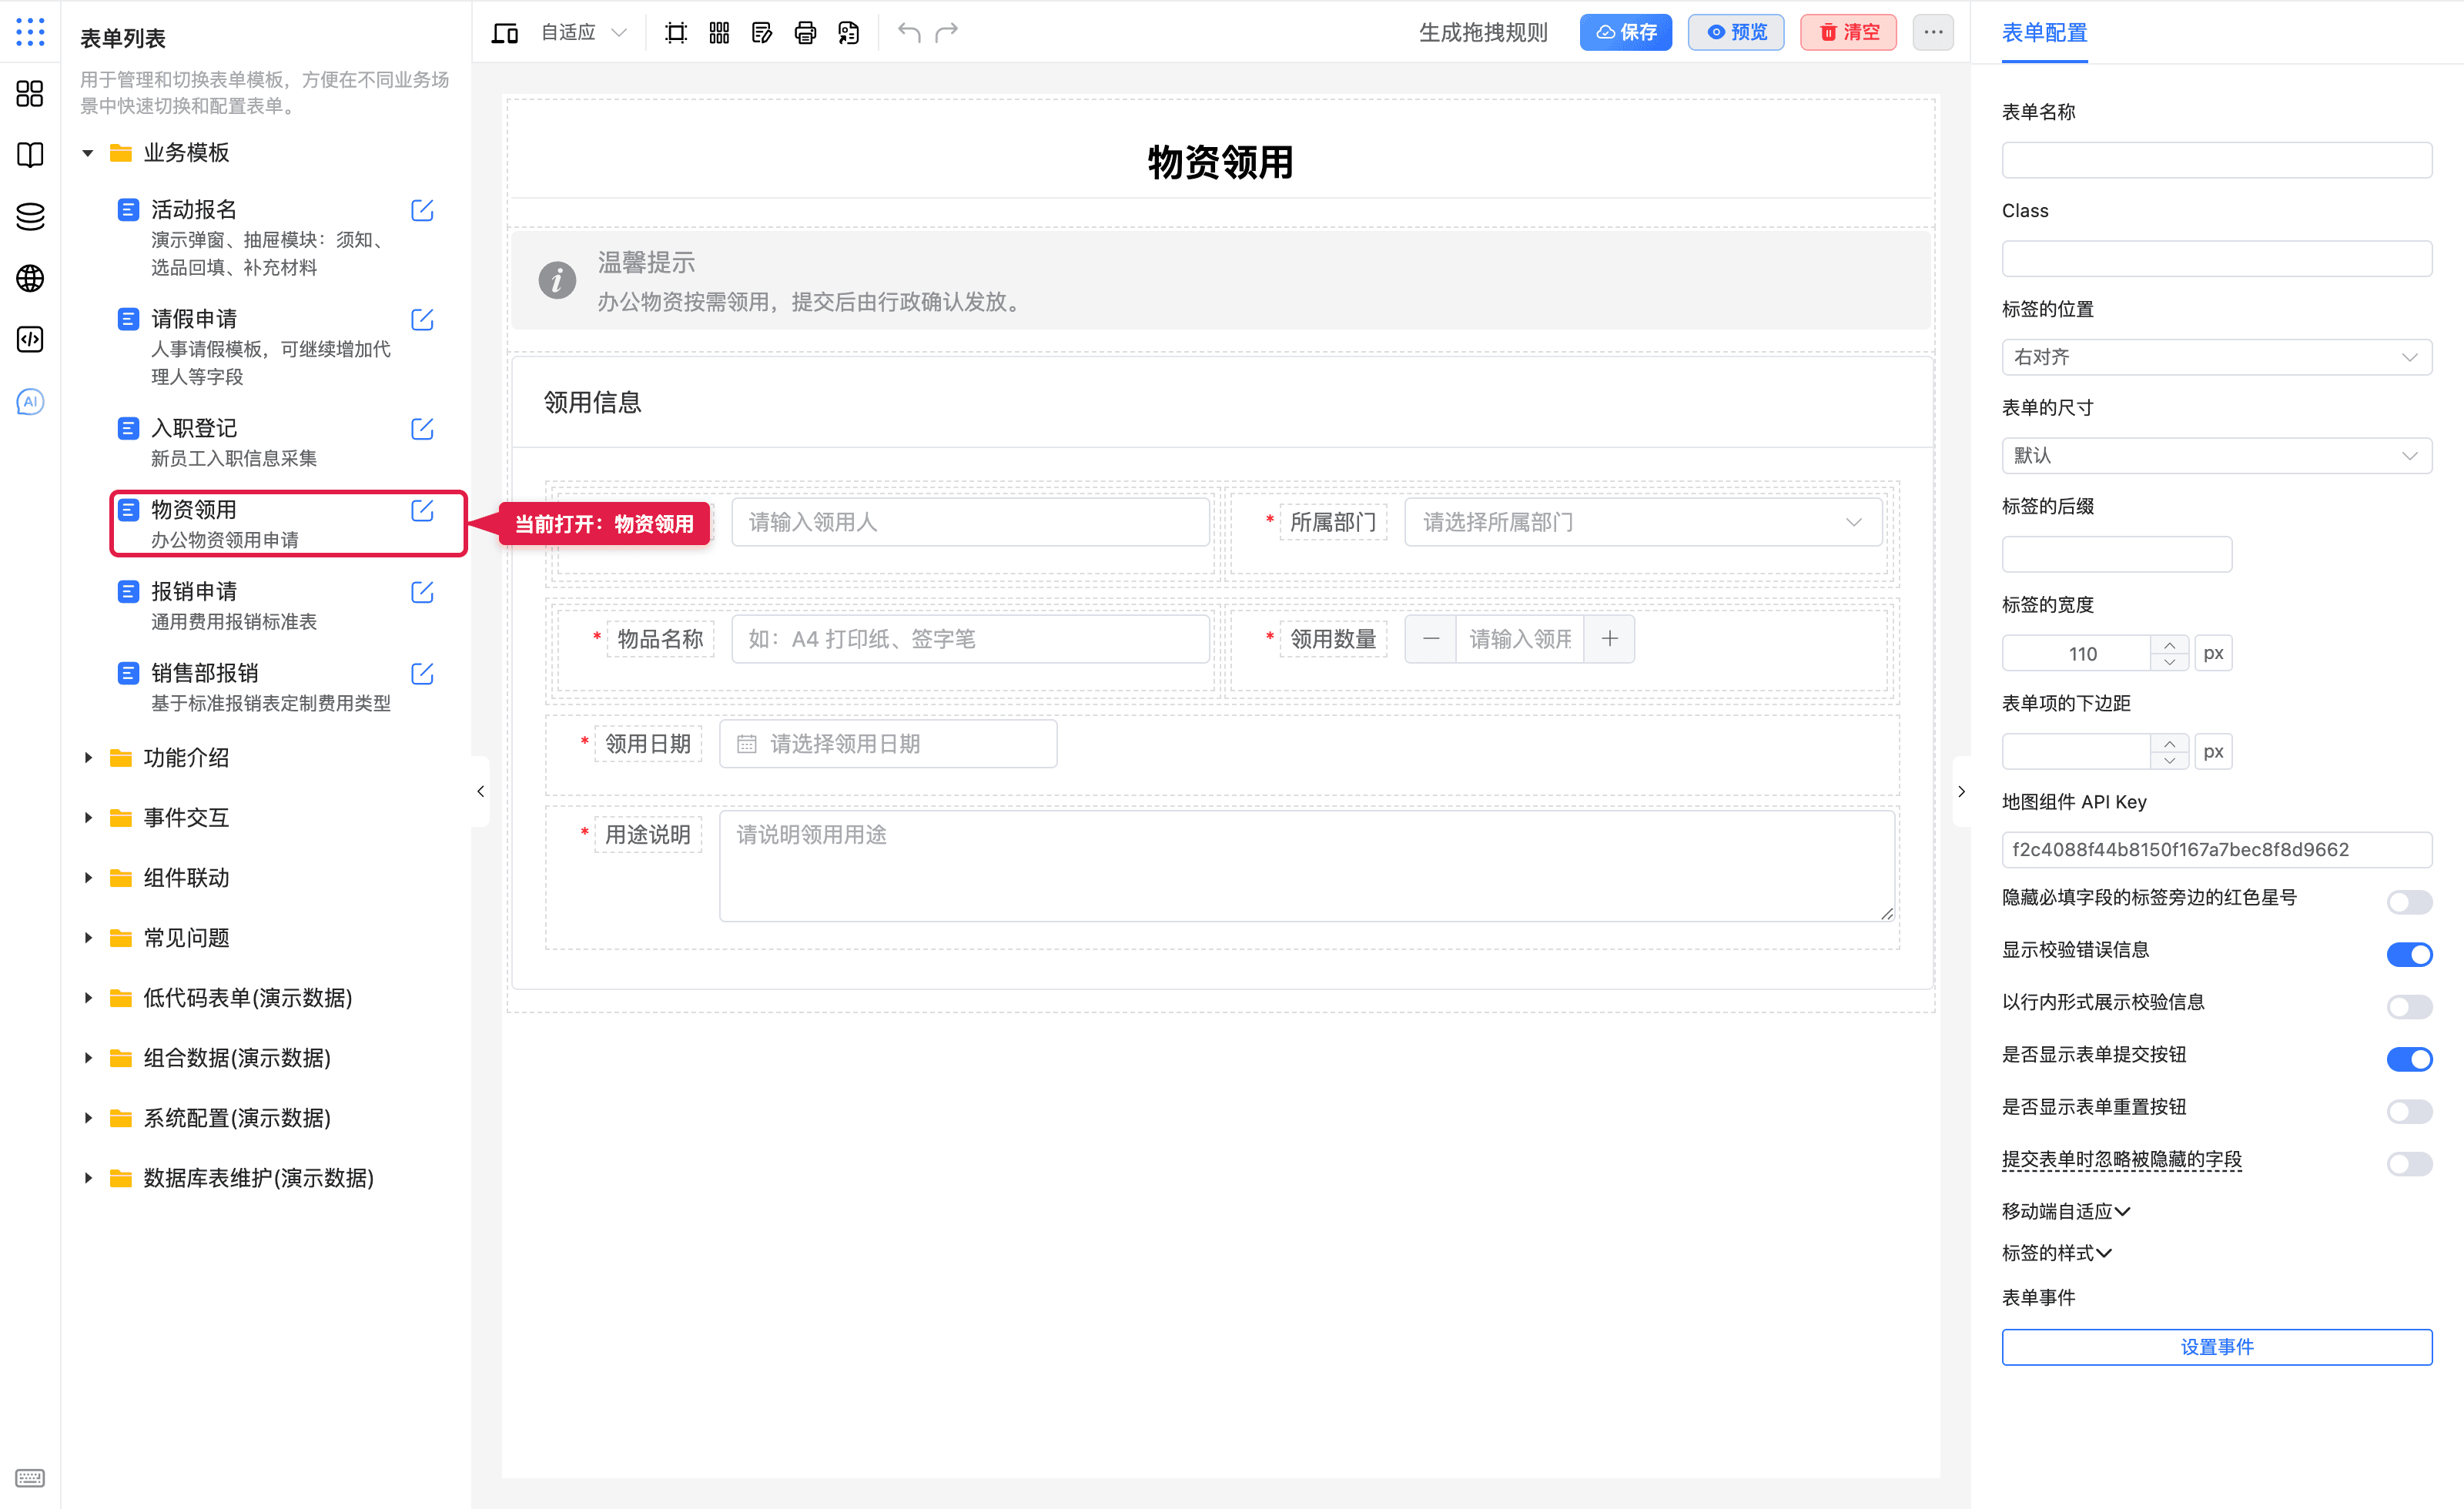The image size is (2464, 1509).
Task: Open the 标签的位置 dropdown
Action: 2216,357
